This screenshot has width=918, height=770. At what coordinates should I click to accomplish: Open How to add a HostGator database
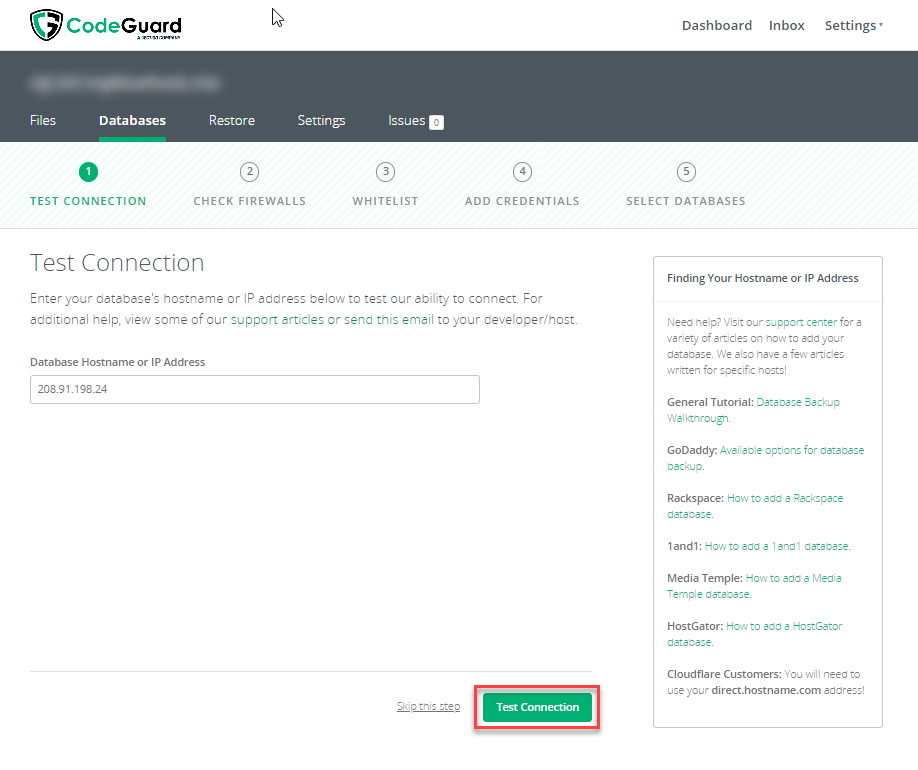783,626
